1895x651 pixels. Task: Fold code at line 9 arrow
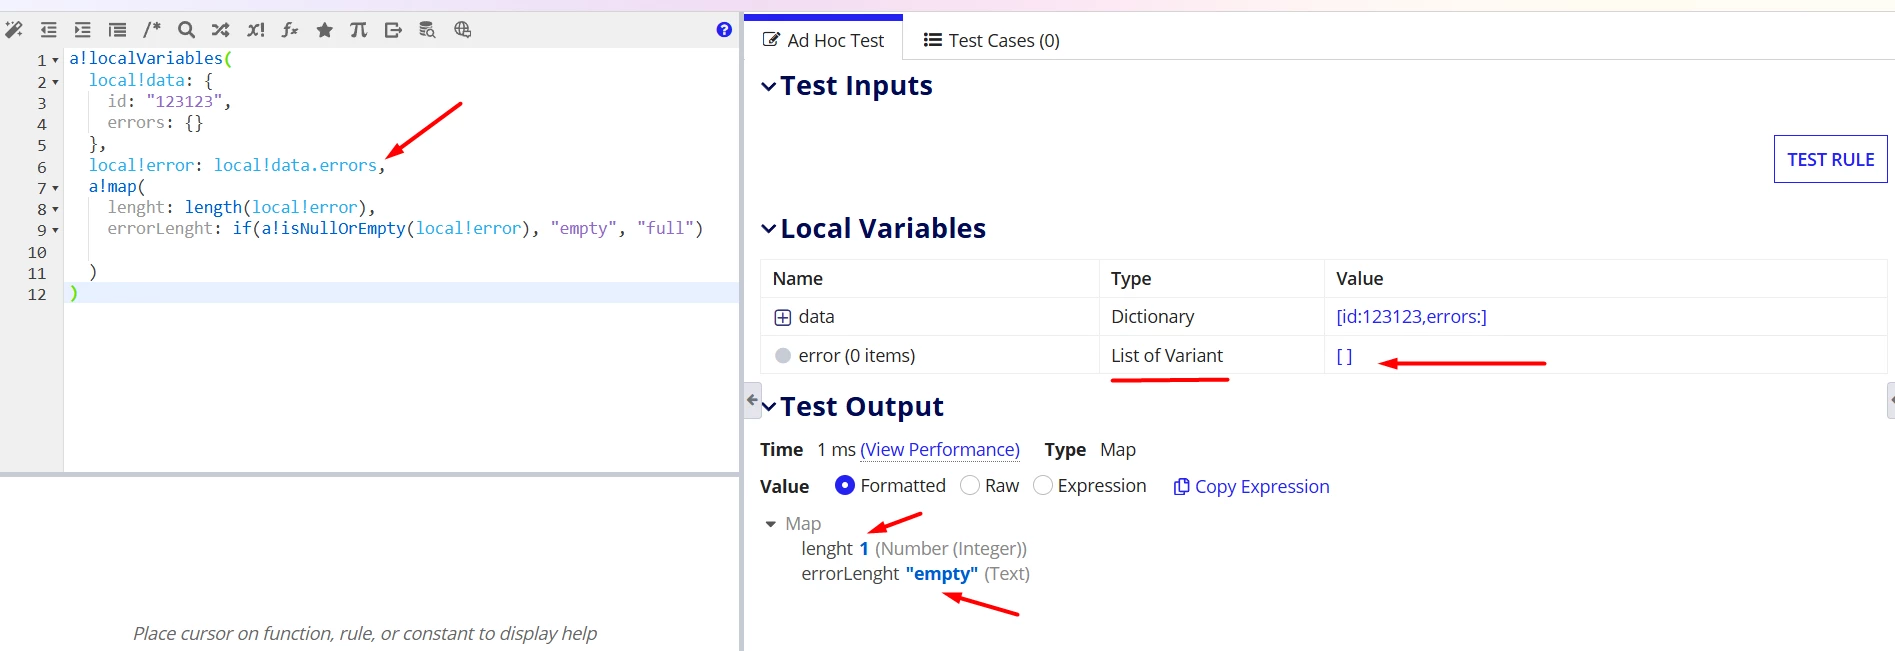55,230
